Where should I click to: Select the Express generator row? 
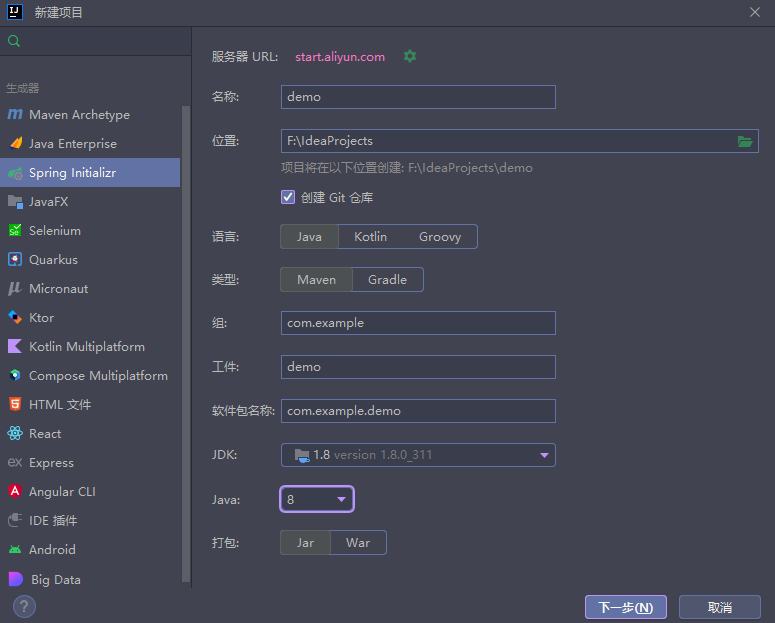tap(90, 462)
